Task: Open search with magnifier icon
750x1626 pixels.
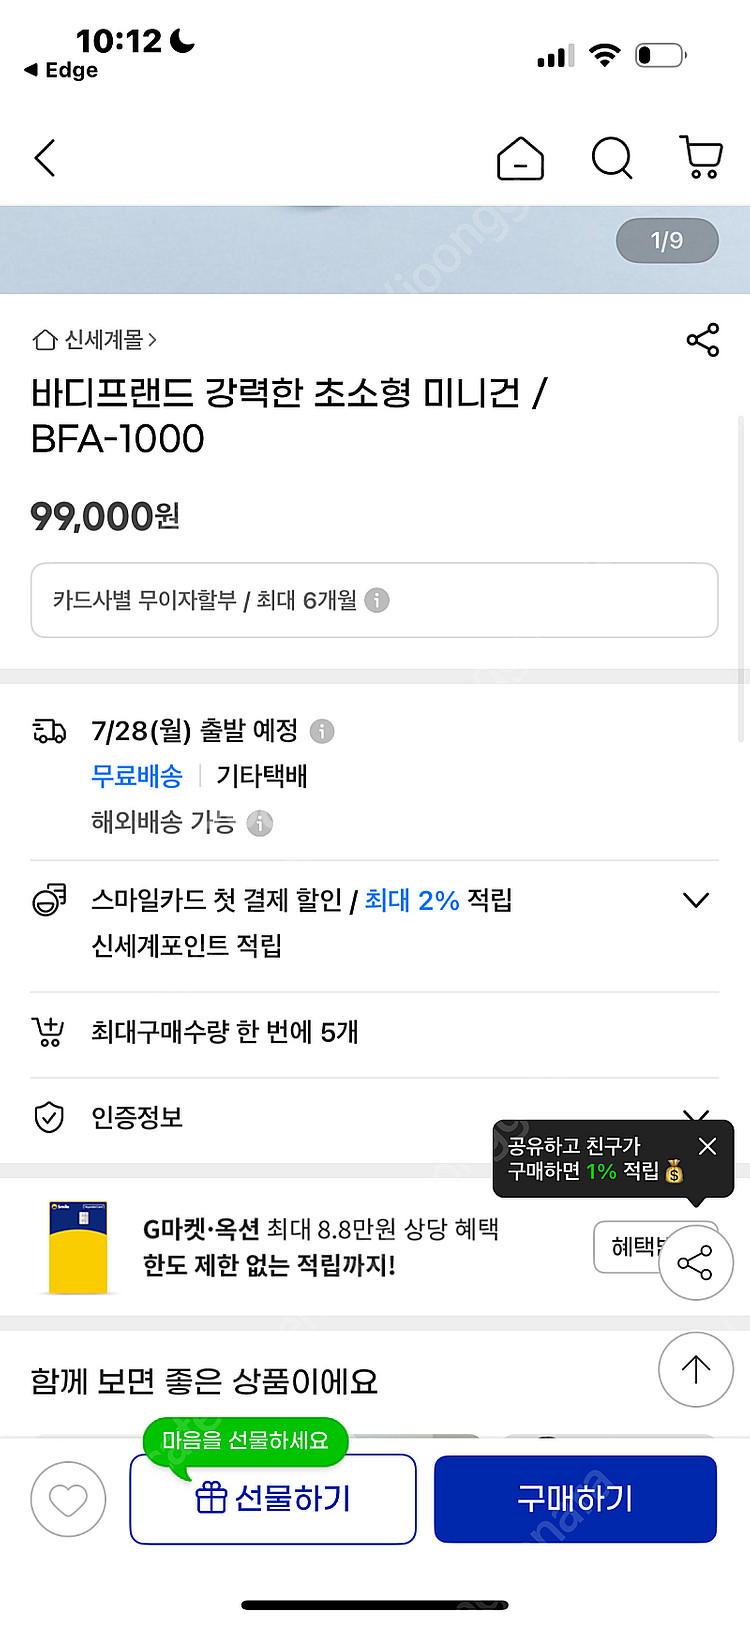Action: pos(611,158)
